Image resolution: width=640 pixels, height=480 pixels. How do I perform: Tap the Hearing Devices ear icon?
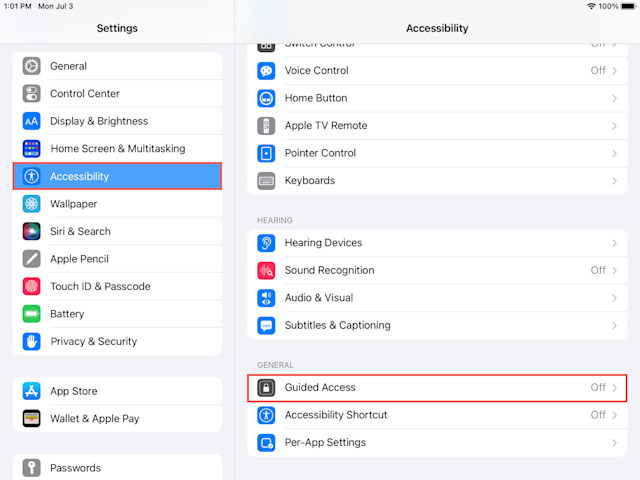tap(266, 243)
